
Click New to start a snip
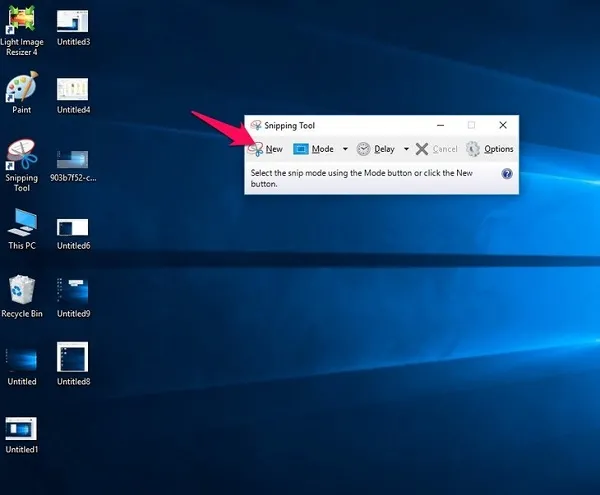[266, 149]
